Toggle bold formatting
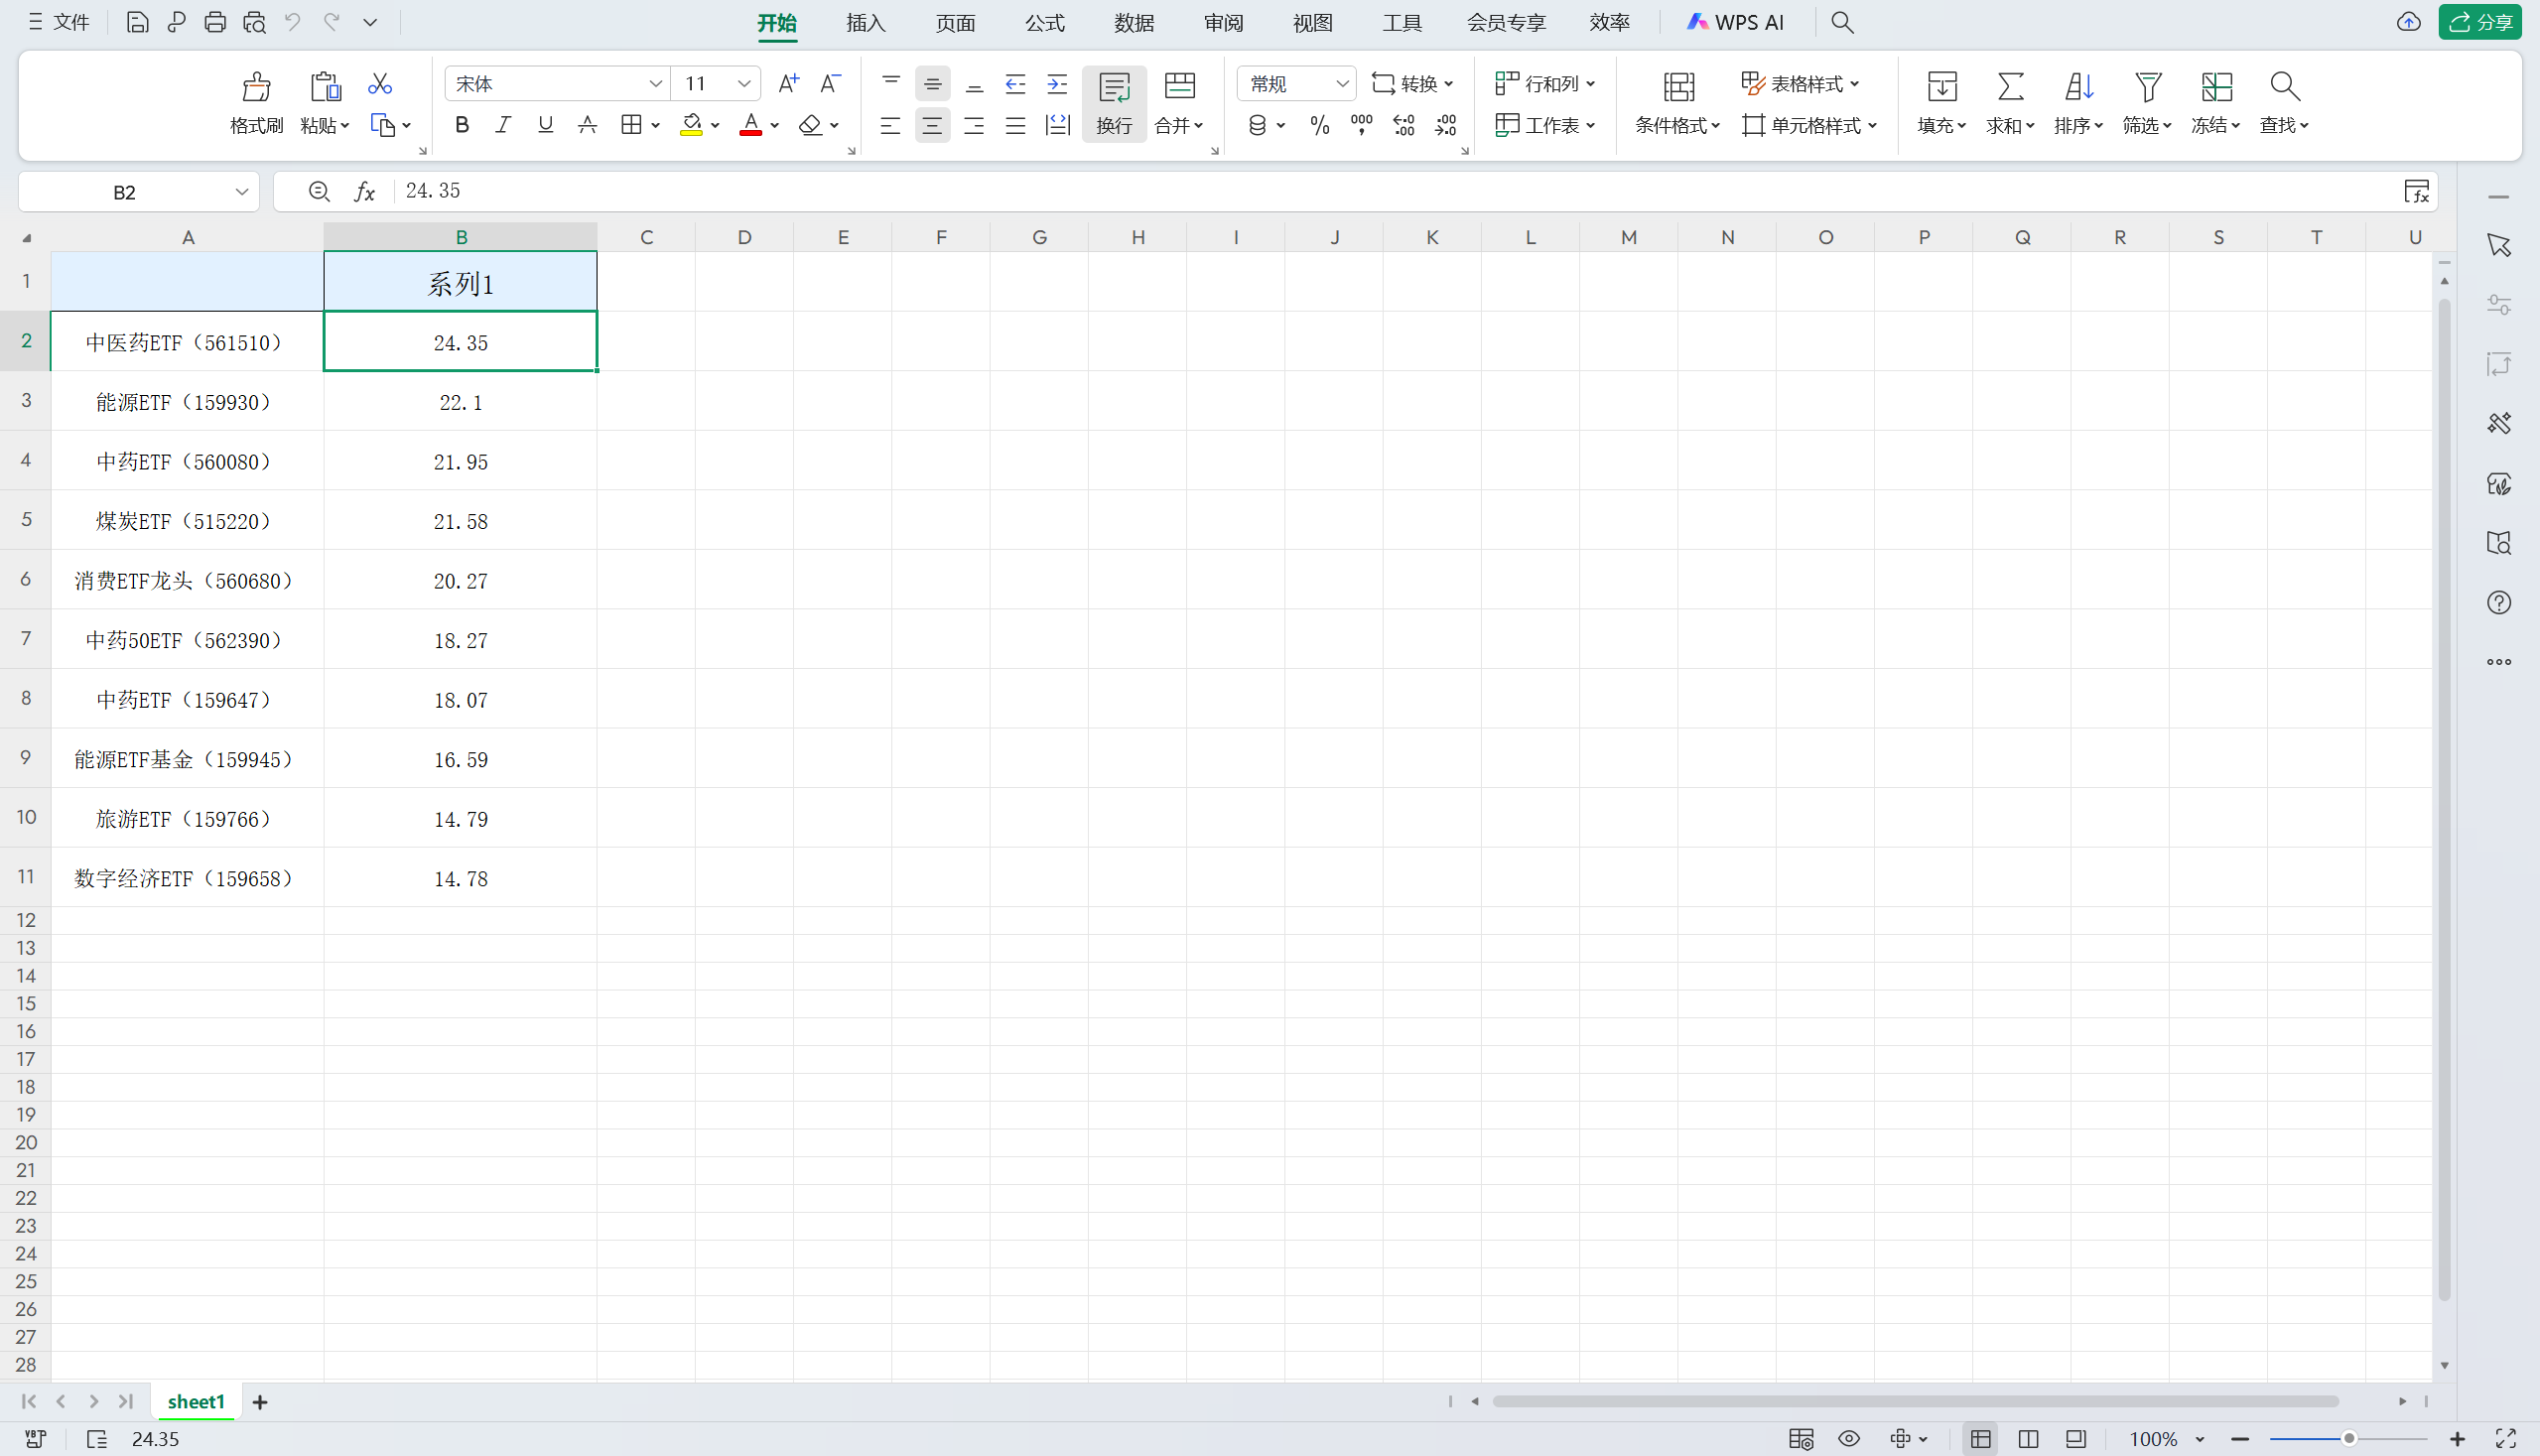The image size is (2540, 1456). [x=461, y=125]
